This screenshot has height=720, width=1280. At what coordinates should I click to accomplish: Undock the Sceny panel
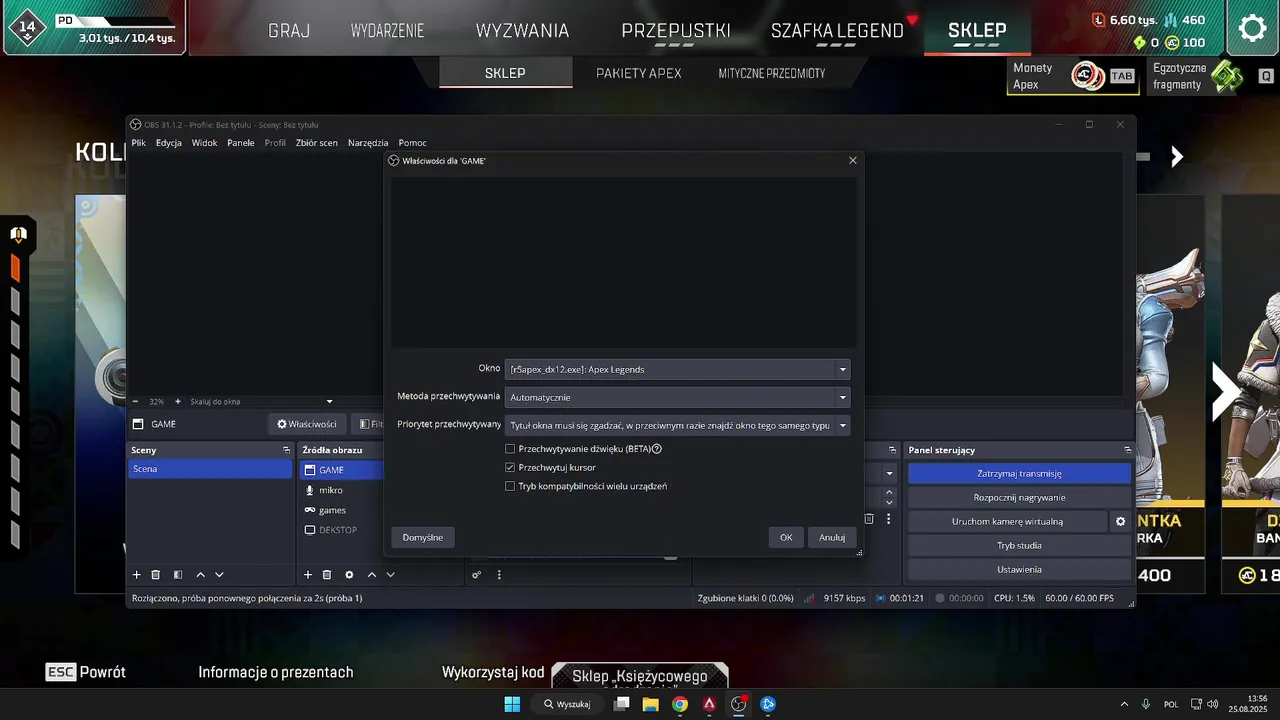point(286,450)
